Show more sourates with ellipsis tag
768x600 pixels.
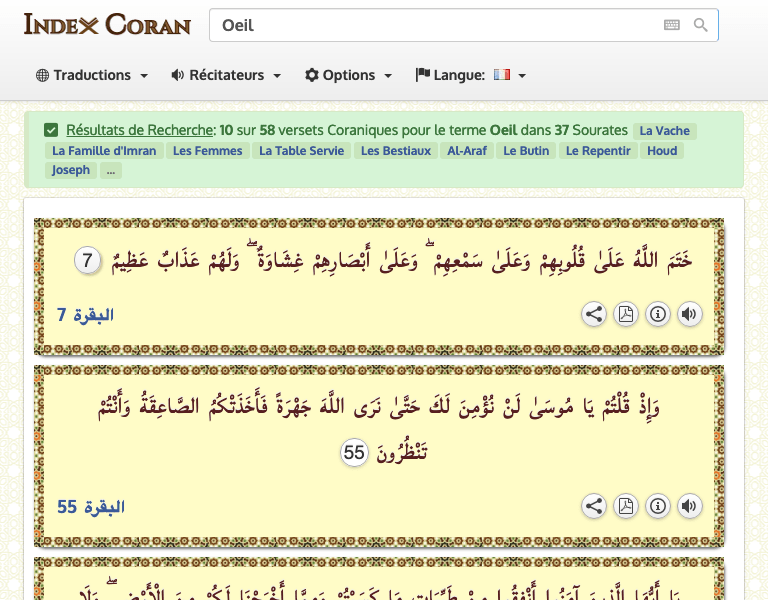111,170
